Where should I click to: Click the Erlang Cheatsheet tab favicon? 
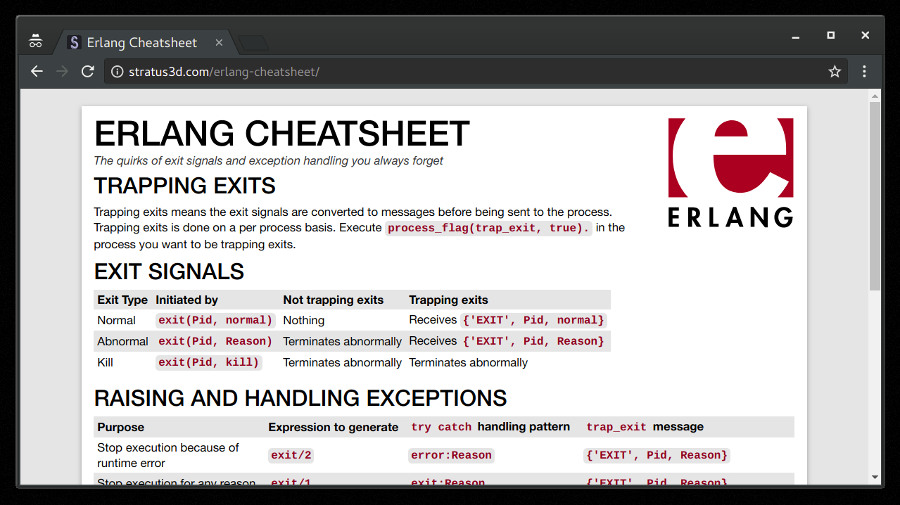pyautogui.click(x=73, y=42)
